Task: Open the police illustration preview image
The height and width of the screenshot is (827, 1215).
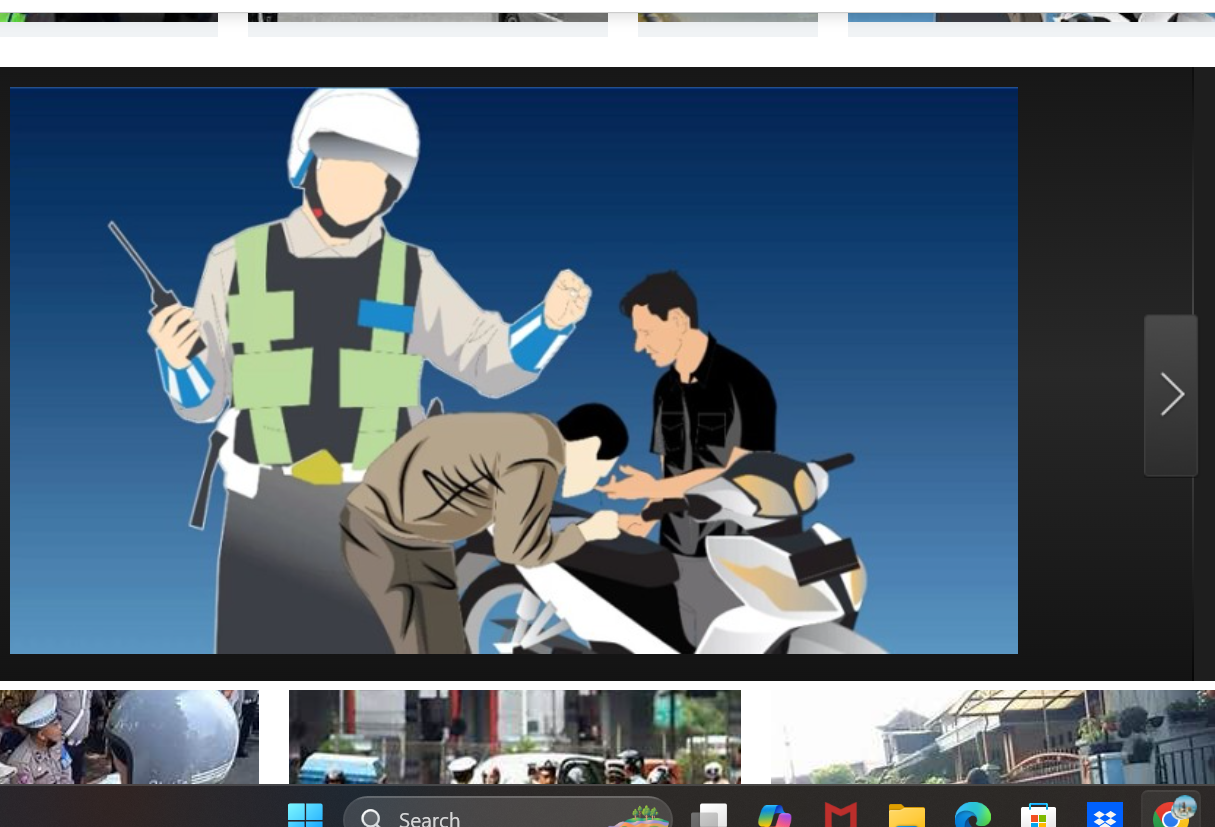Action: pyautogui.click(x=513, y=370)
